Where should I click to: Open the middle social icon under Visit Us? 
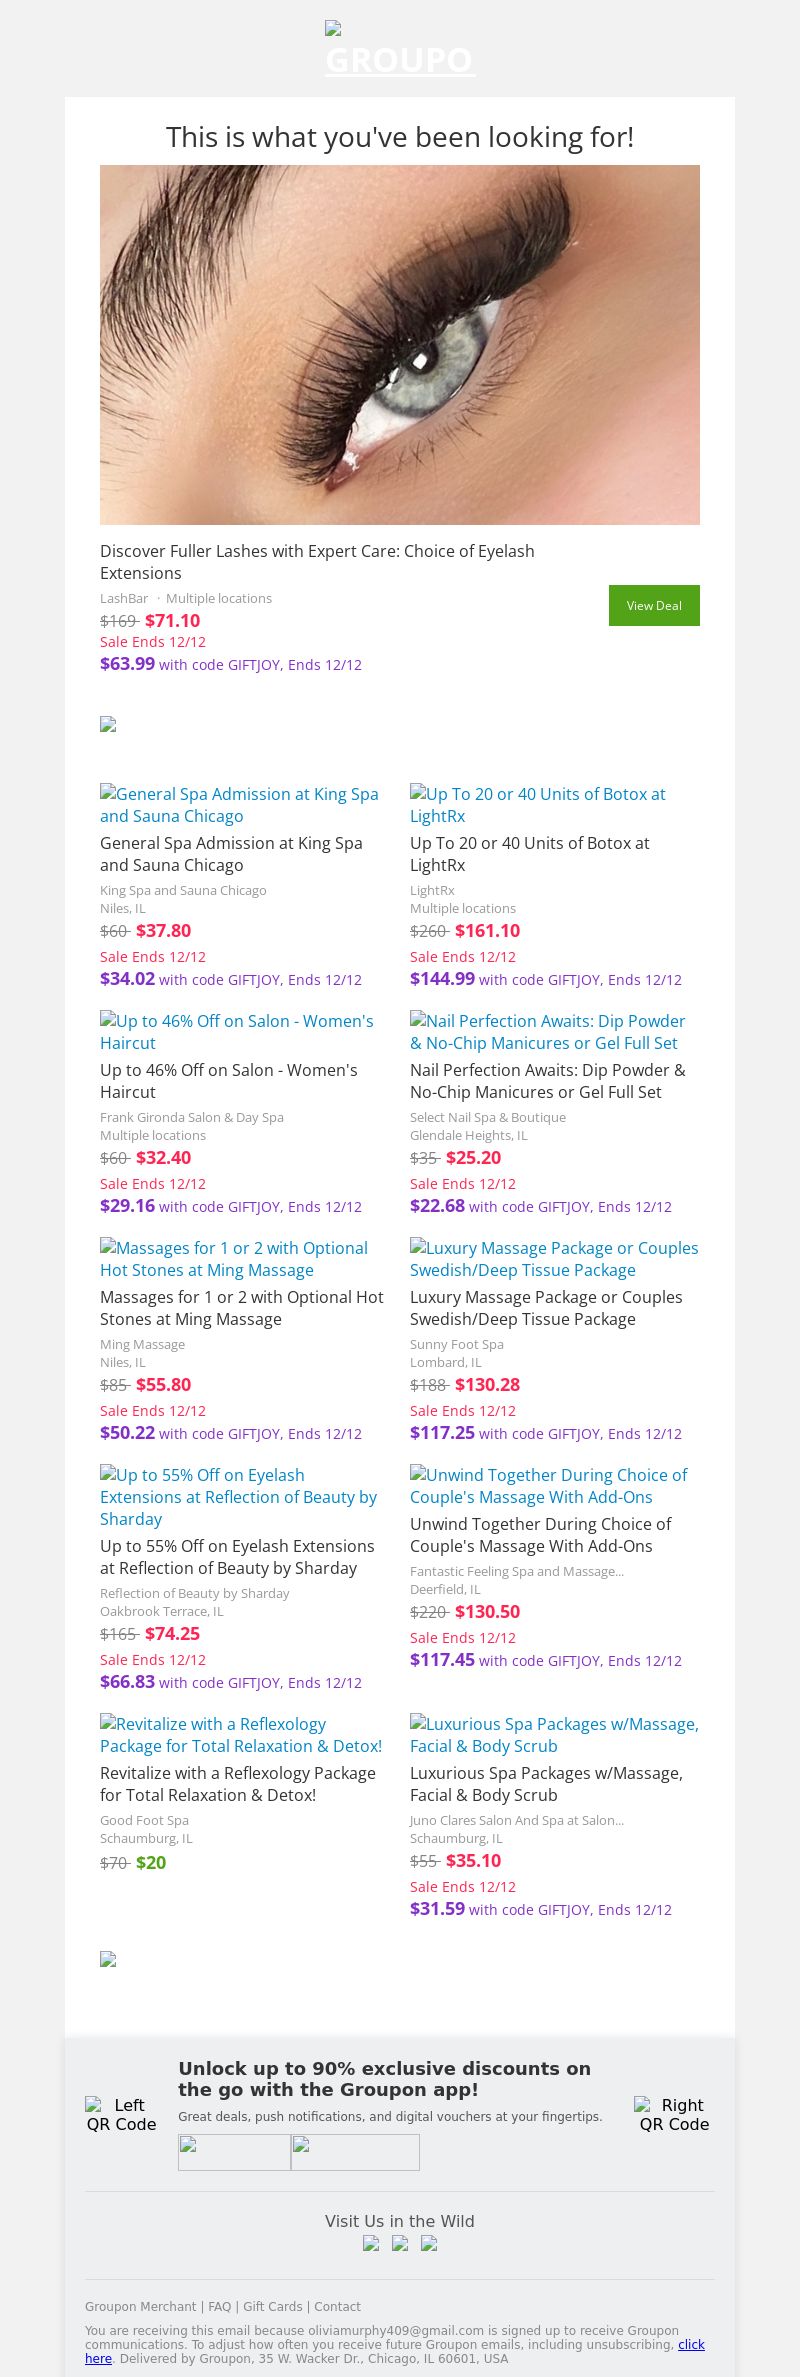pyautogui.click(x=400, y=2243)
